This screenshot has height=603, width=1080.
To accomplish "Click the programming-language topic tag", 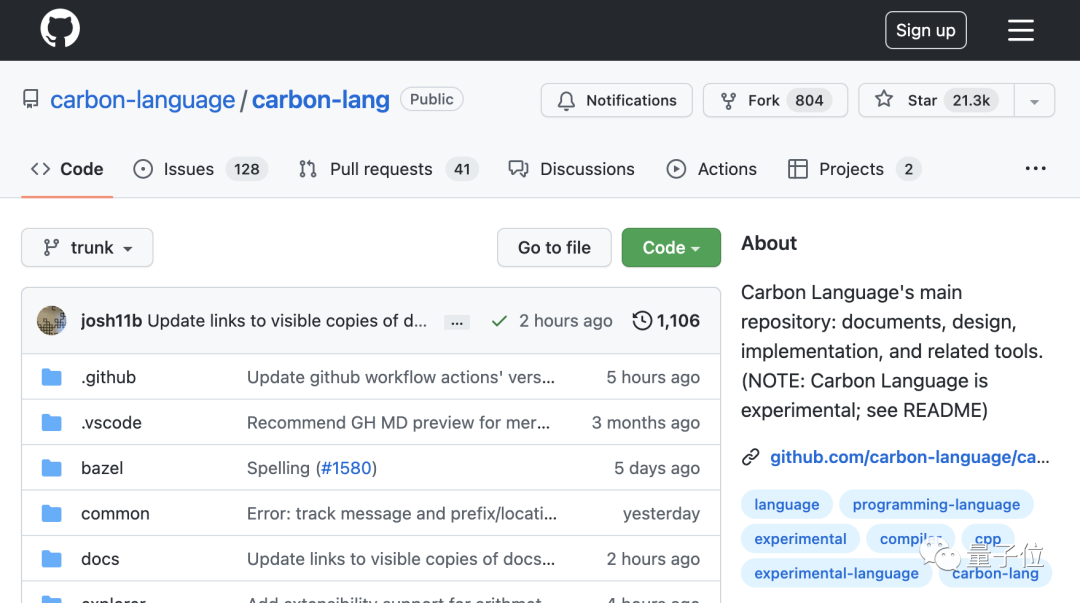I will click(x=936, y=504).
